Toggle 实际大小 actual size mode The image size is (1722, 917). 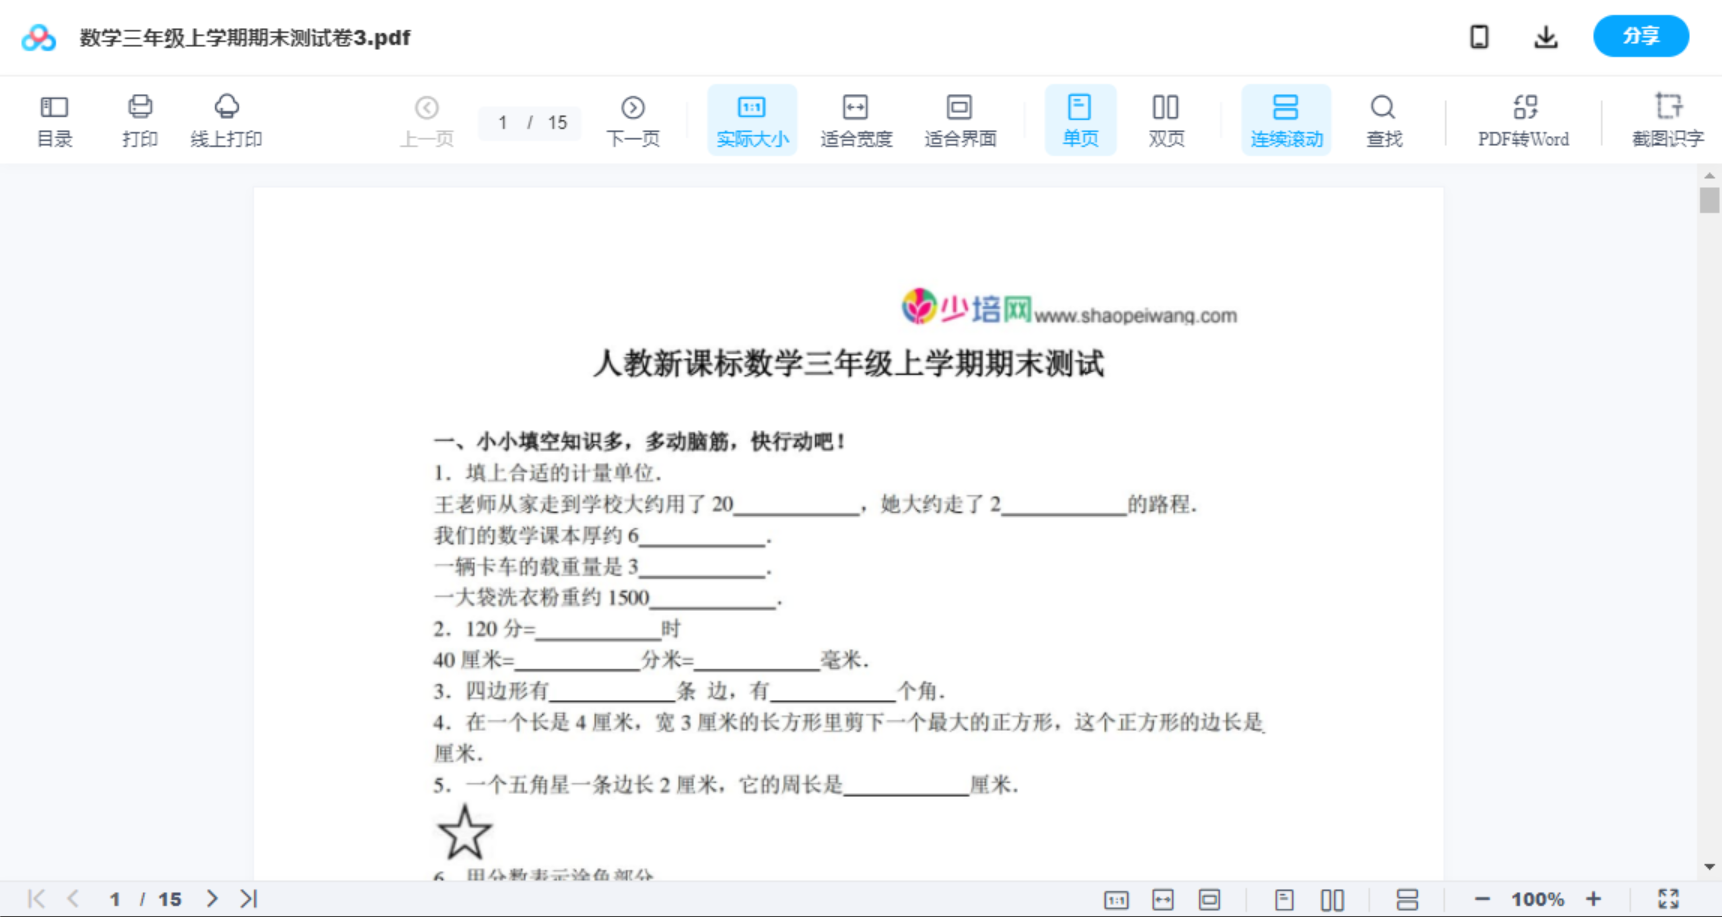752,119
